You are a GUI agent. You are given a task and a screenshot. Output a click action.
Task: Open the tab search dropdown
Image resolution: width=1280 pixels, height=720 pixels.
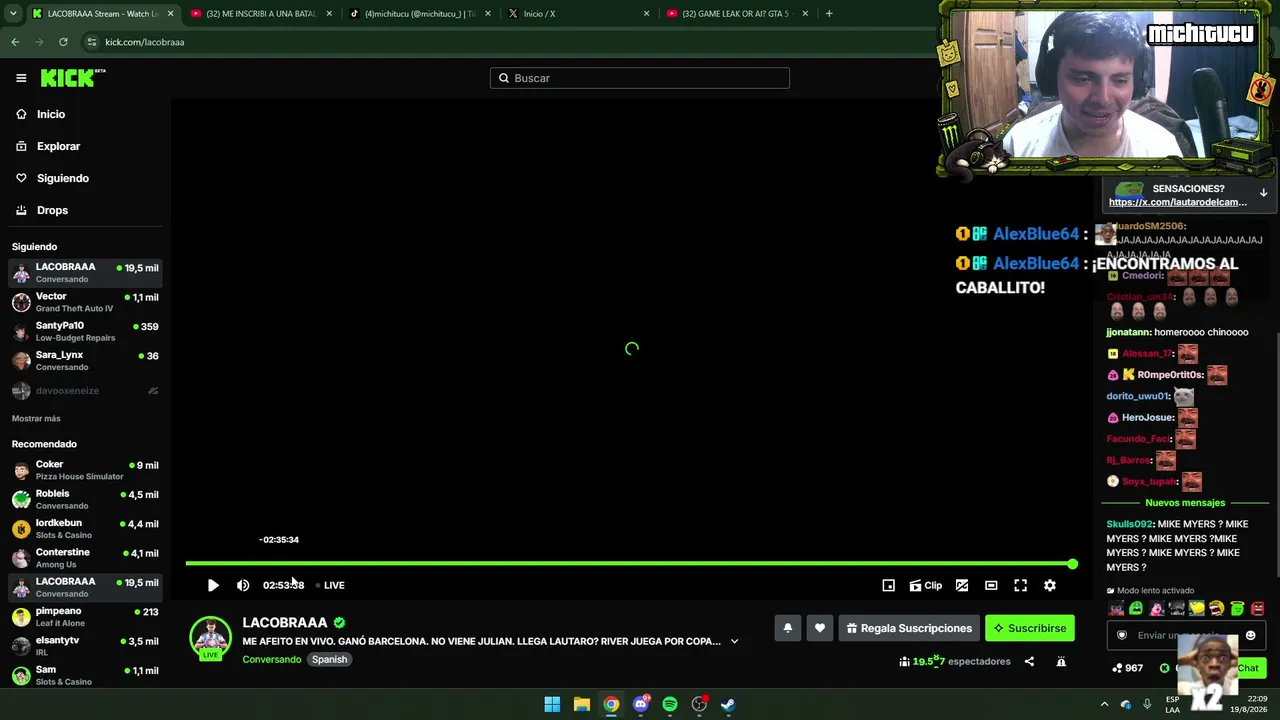(x=13, y=14)
